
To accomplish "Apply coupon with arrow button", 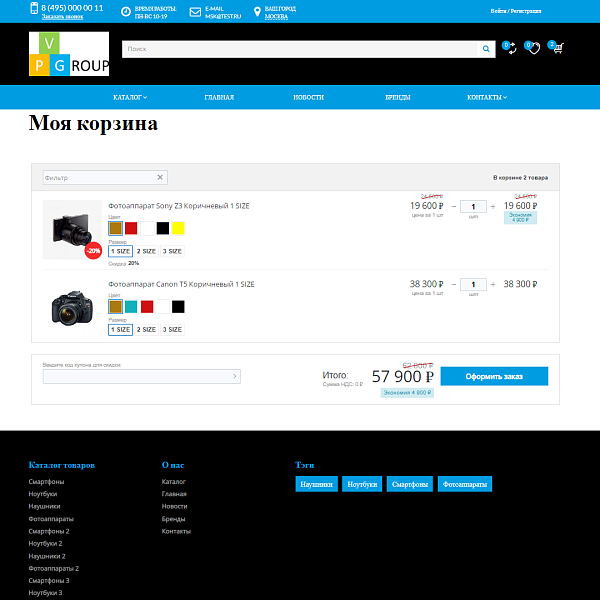I will point(235,377).
